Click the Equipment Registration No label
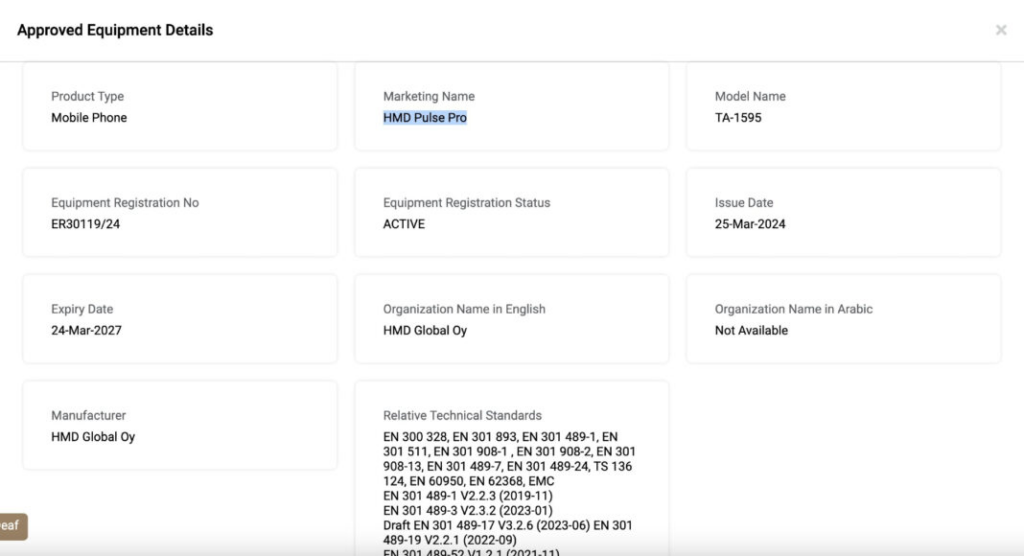 125,203
